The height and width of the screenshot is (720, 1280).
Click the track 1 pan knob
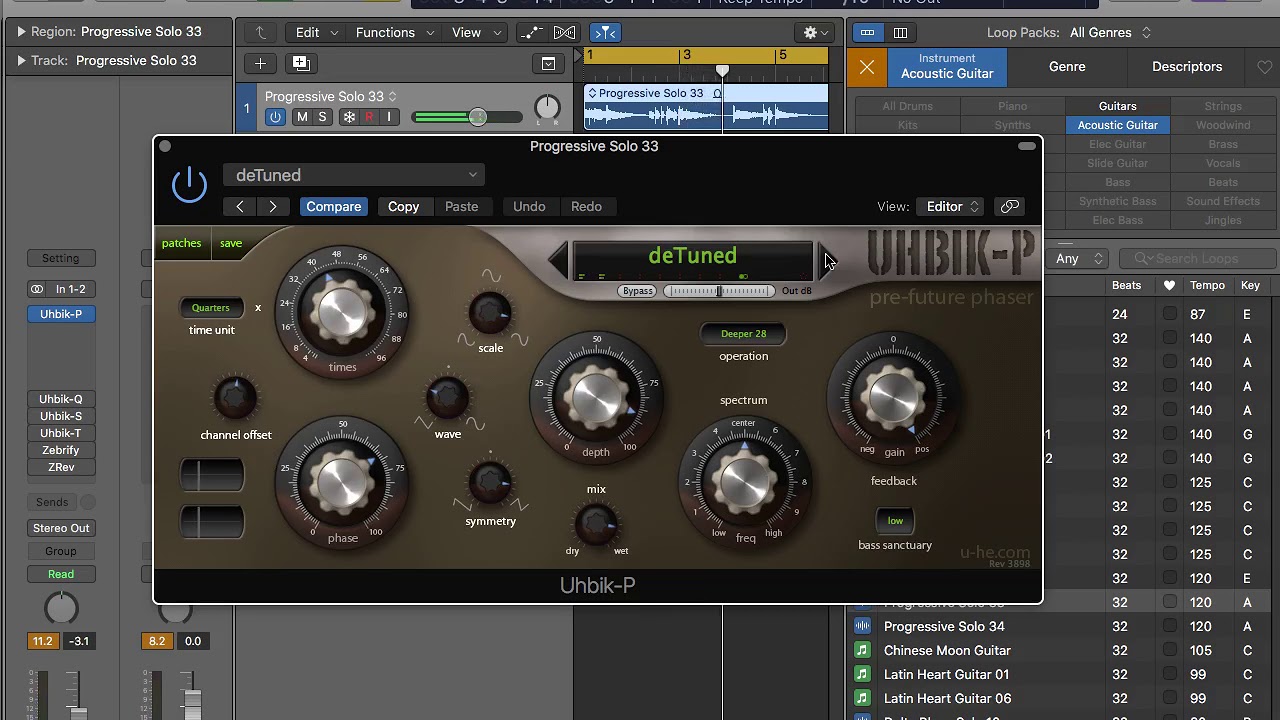click(547, 107)
